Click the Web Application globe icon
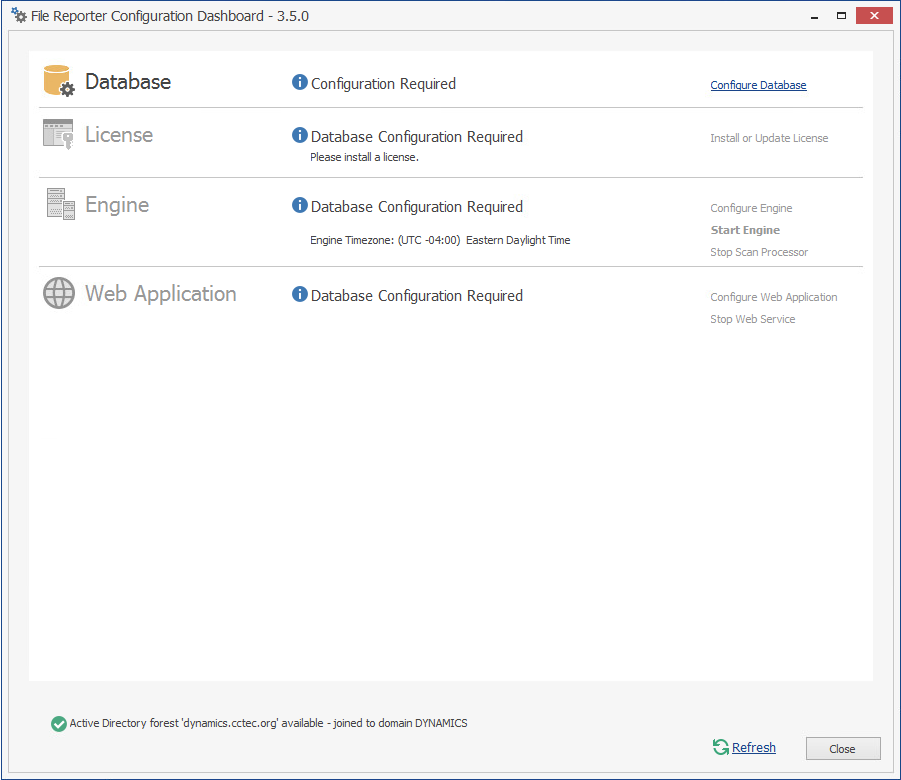This screenshot has width=901, height=780. pos(59,293)
